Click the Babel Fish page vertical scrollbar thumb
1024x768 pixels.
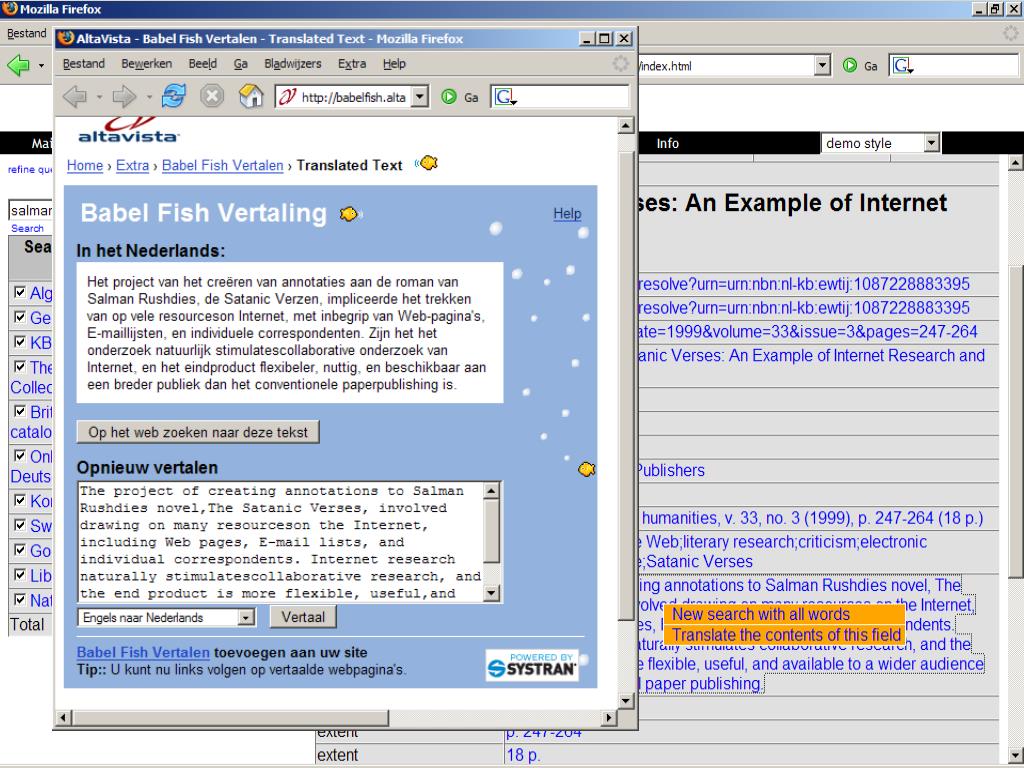[626, 385]
